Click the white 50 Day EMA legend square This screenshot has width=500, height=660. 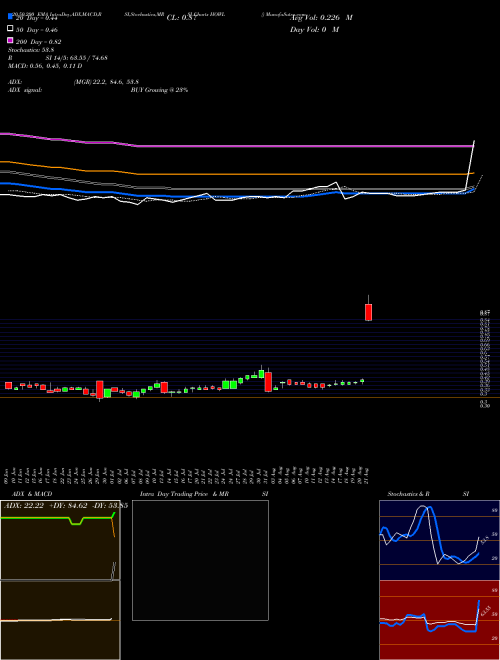pos(10,29)
